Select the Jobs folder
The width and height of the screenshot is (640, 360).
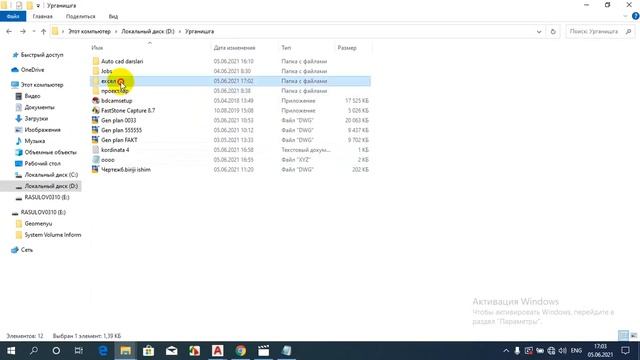tap(106, 71)
